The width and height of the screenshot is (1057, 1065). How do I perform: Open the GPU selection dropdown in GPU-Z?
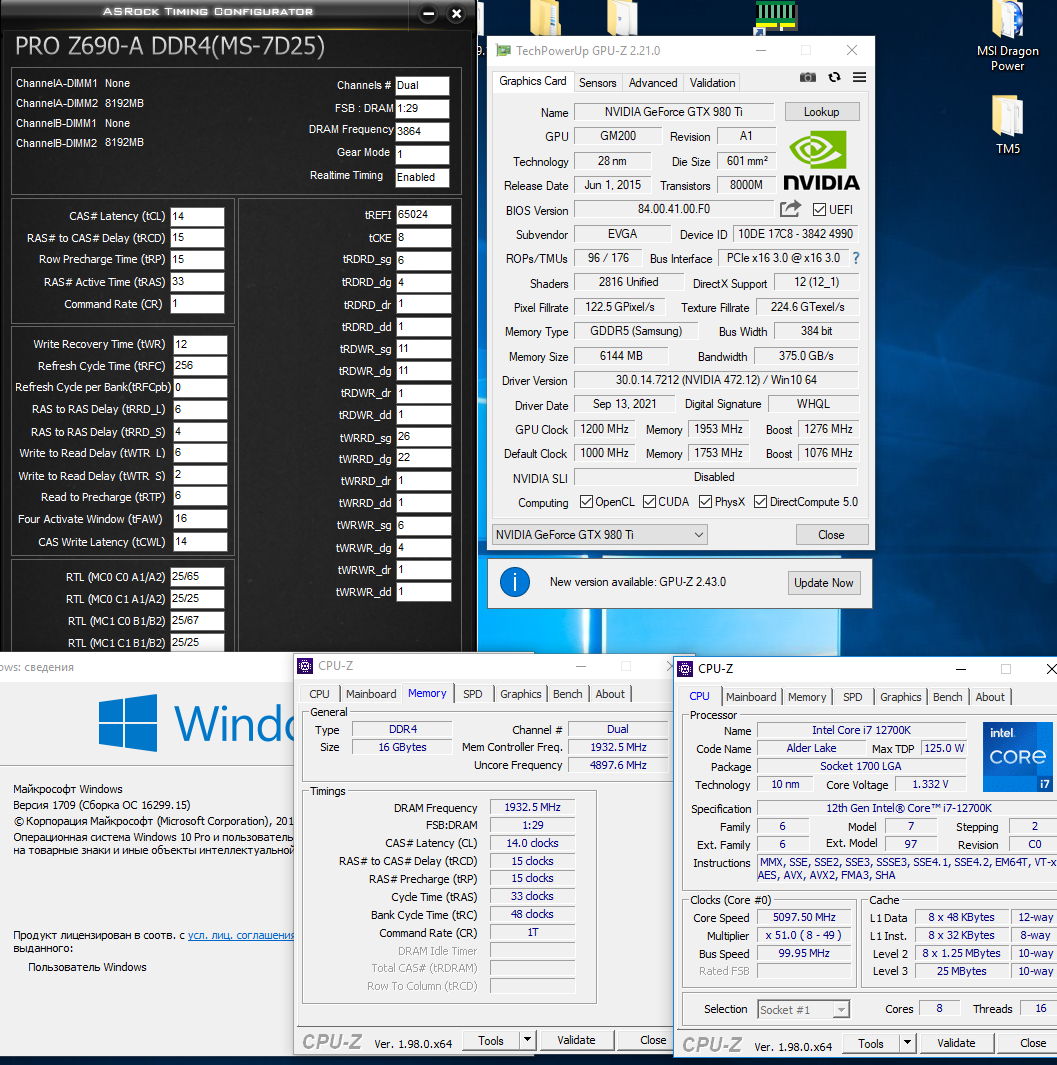(599, 535)
